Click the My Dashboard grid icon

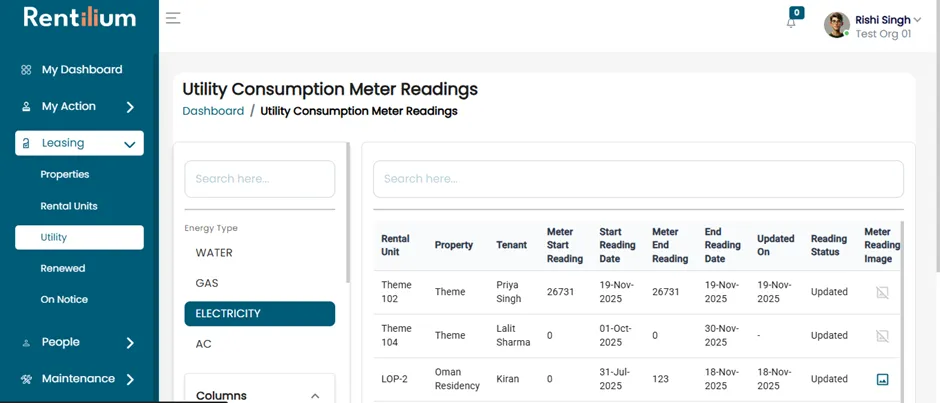[x=26, y=70]
